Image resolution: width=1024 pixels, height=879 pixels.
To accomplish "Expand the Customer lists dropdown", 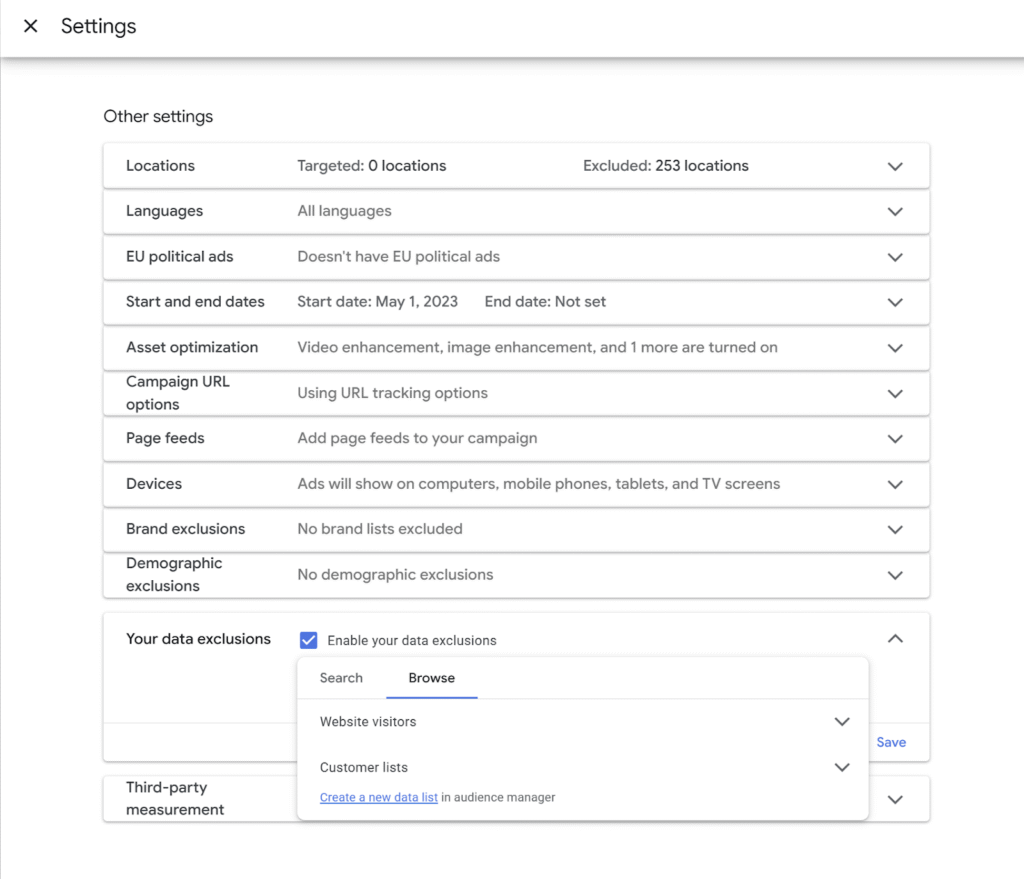I will [x=842, y=768].
